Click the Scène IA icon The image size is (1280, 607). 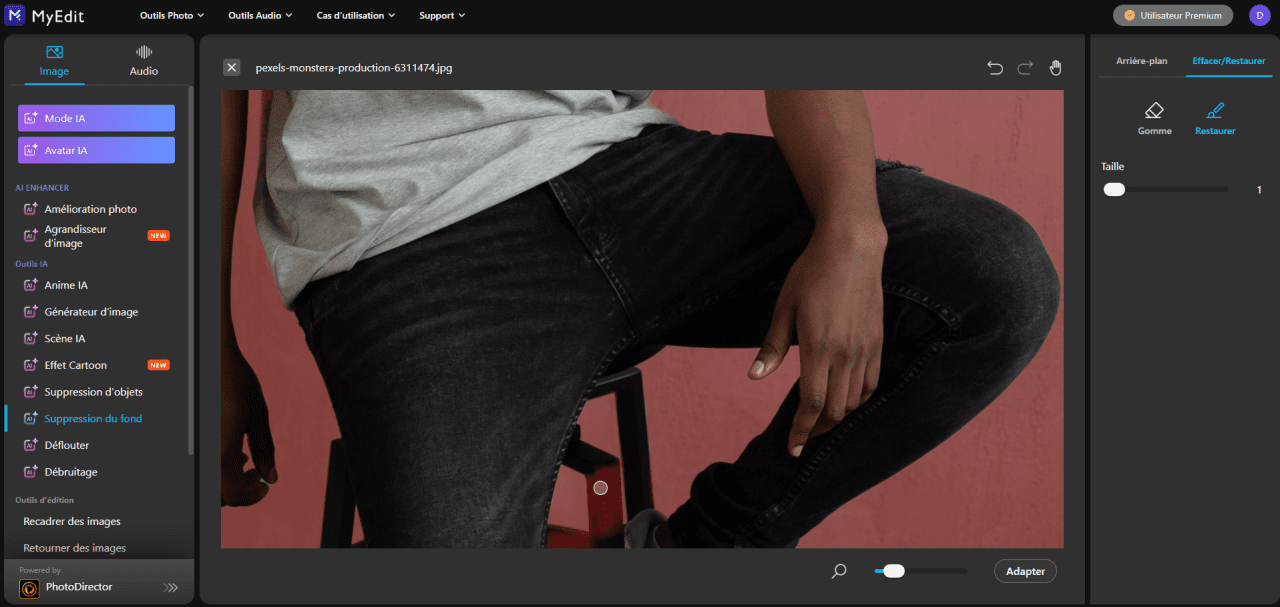31,338
